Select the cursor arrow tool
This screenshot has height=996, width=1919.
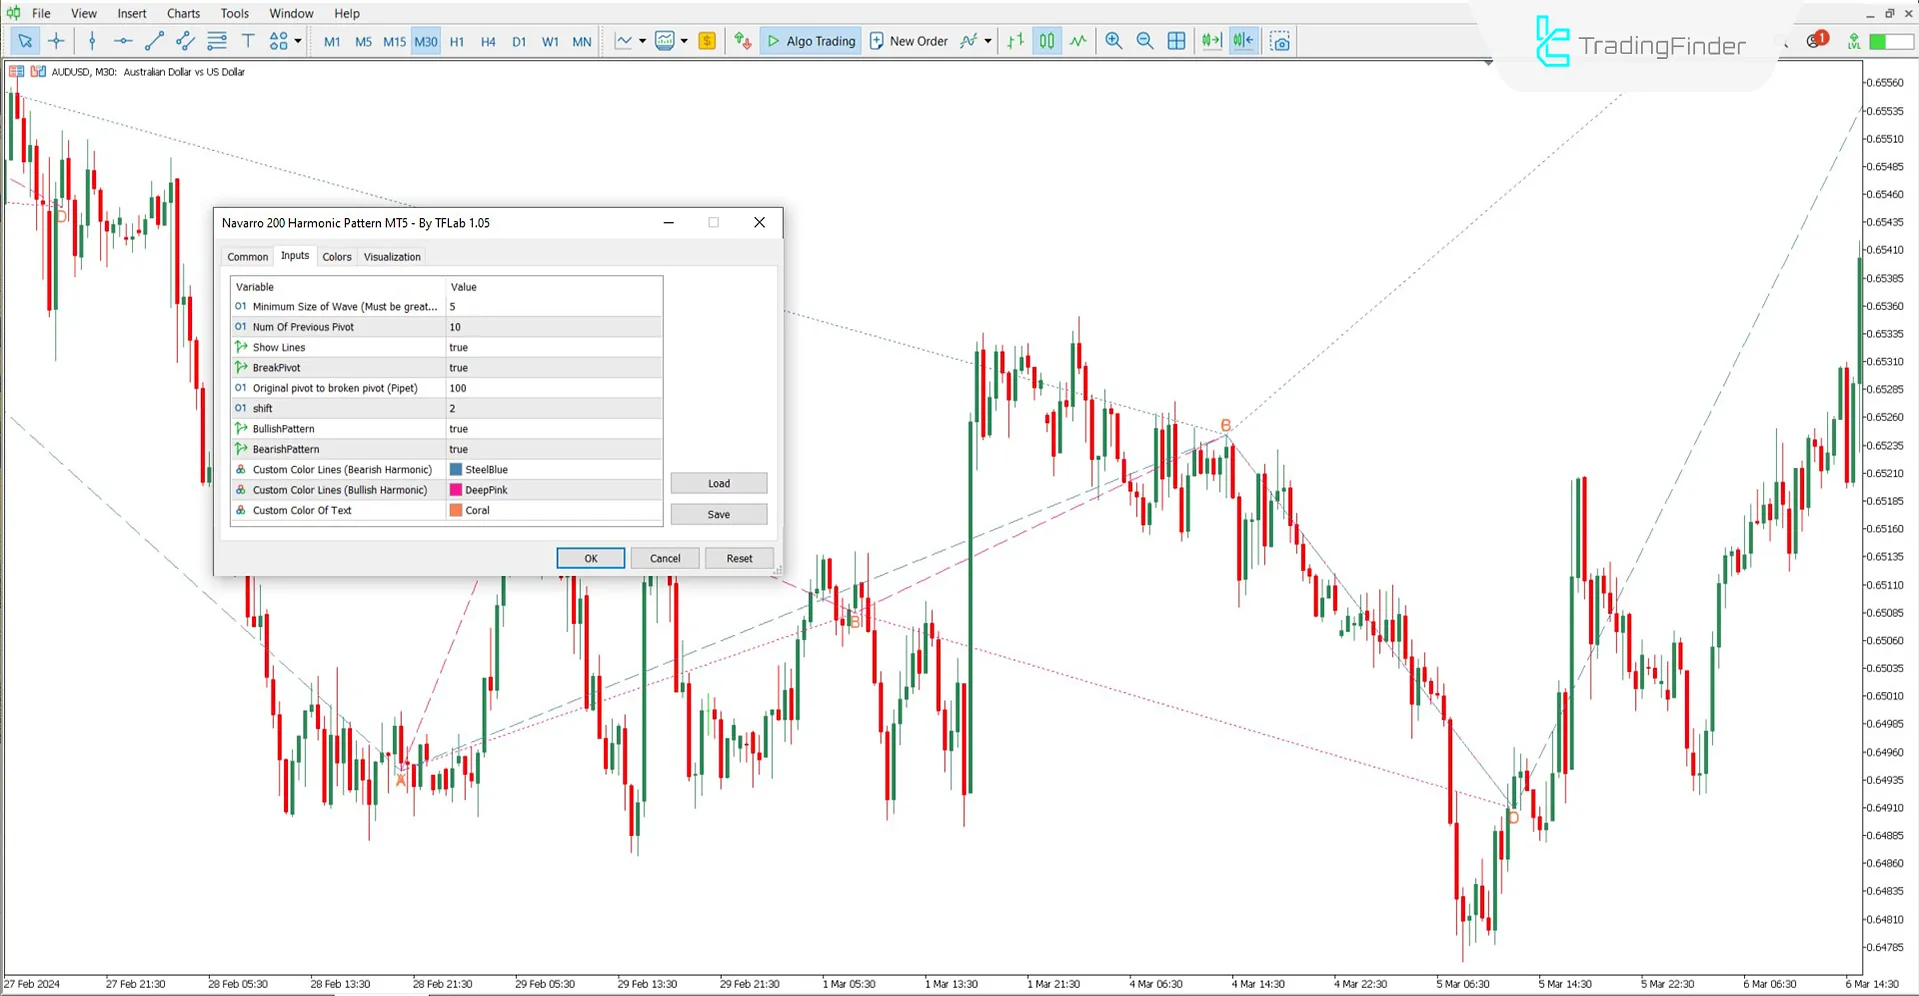tap(25, 41)
